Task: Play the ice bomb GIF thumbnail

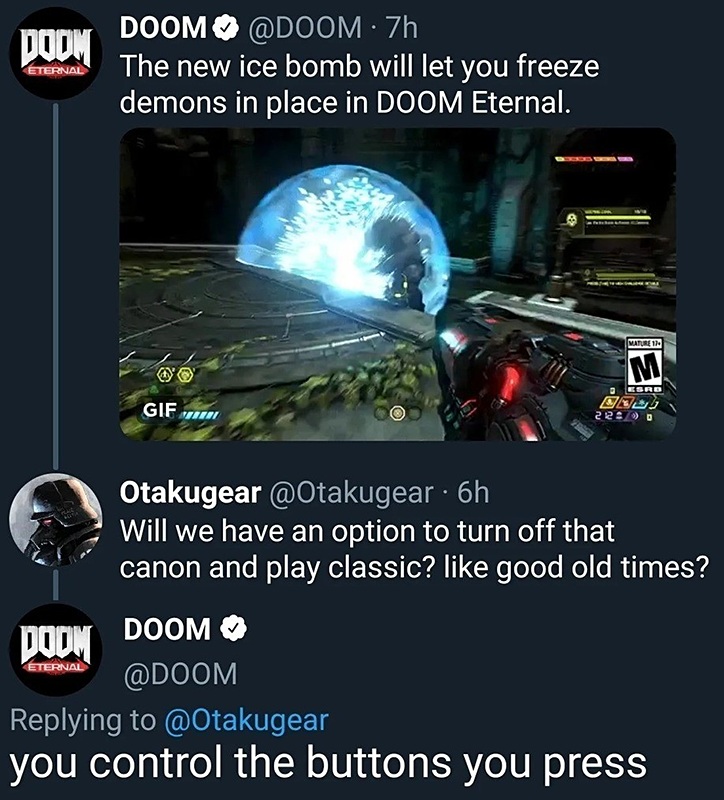Action: (397, 284)
